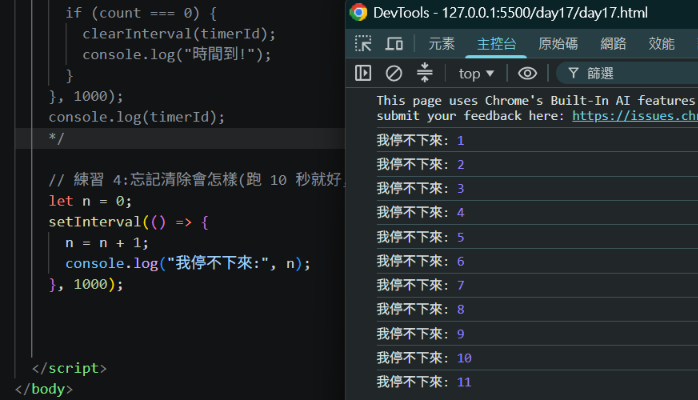Image resolution: width=698 pixels, height=400 pixels.
Task: Create a live expression with eye icon
Action: [x=528, y=73]
